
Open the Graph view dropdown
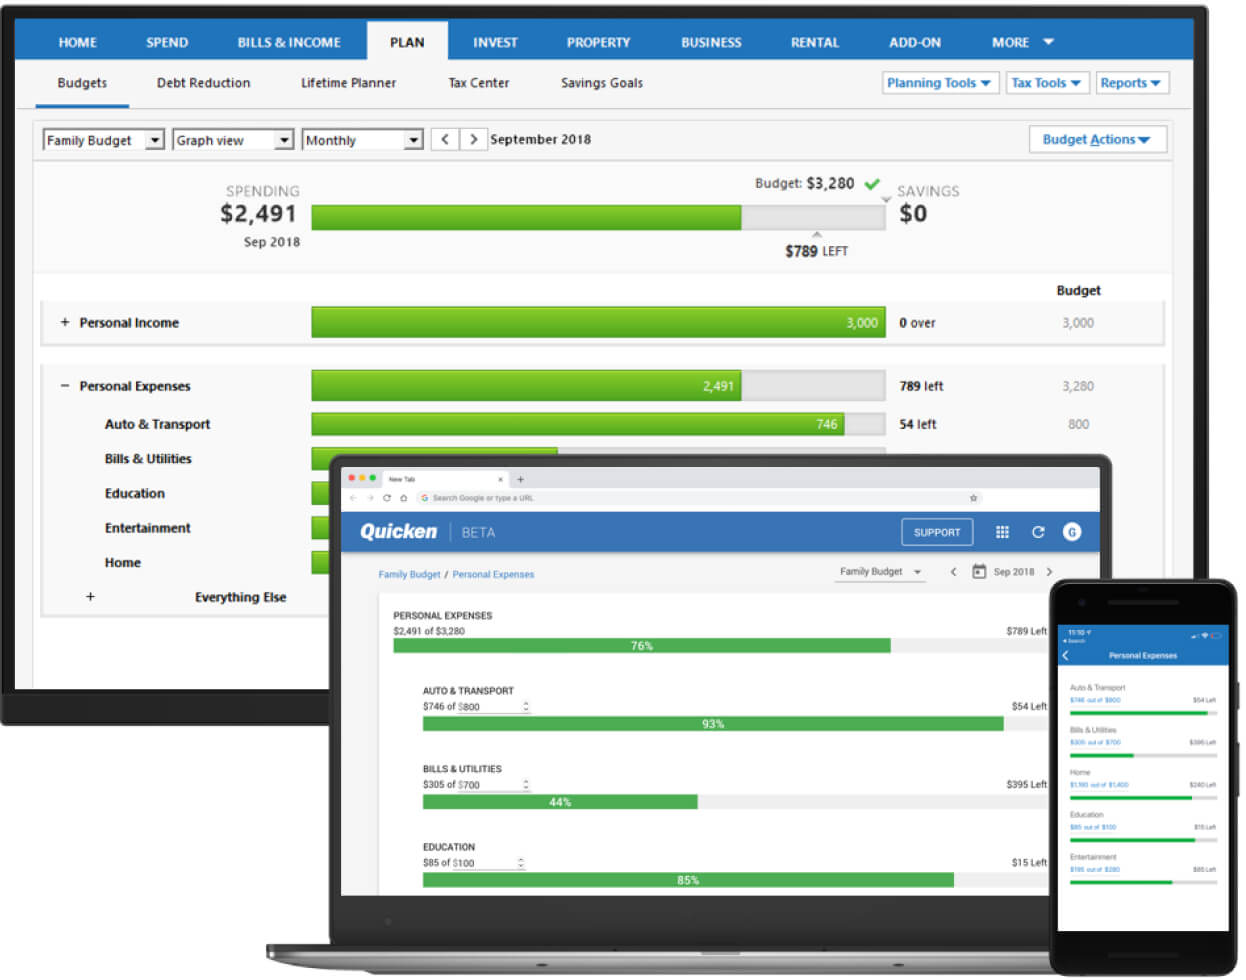(x=232, y=140)
